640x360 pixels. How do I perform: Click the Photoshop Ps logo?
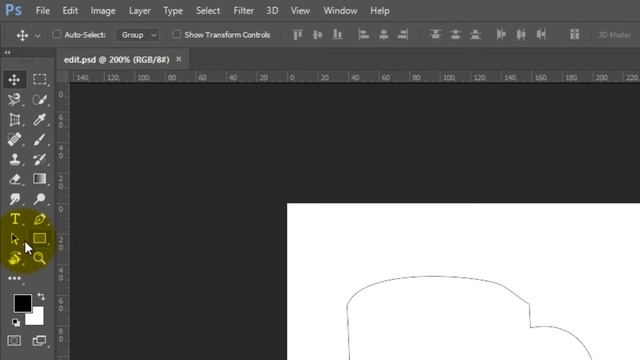pos(13,10)
